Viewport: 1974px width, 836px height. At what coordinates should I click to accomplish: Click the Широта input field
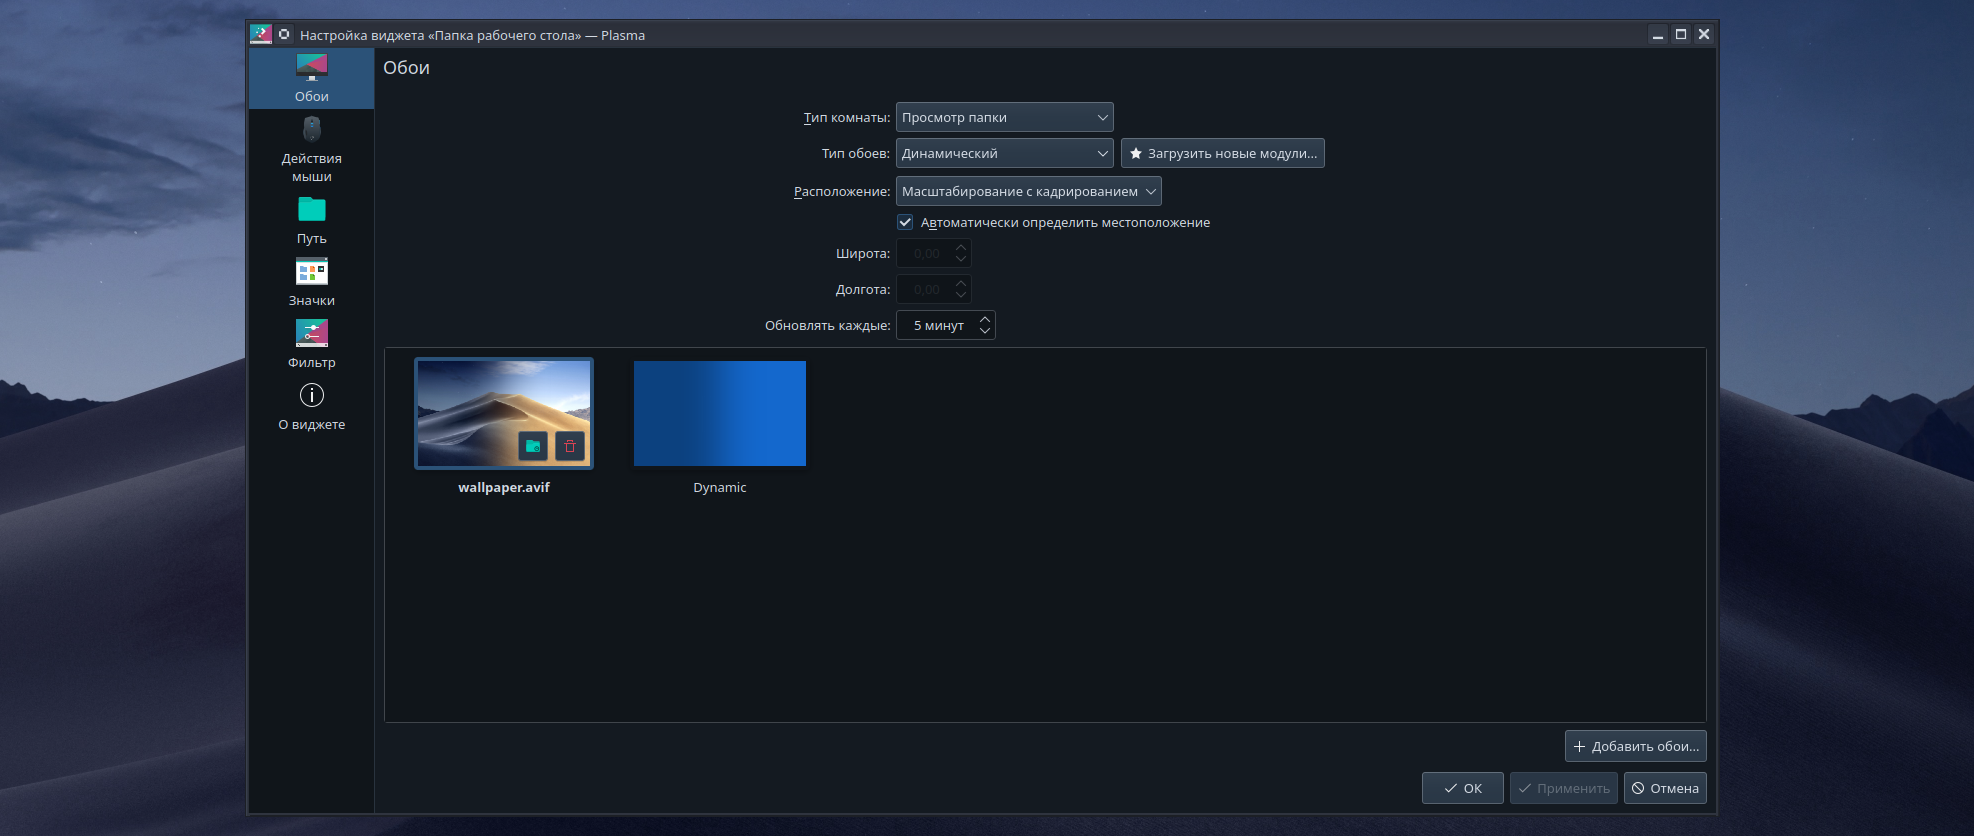pos(933,253)
